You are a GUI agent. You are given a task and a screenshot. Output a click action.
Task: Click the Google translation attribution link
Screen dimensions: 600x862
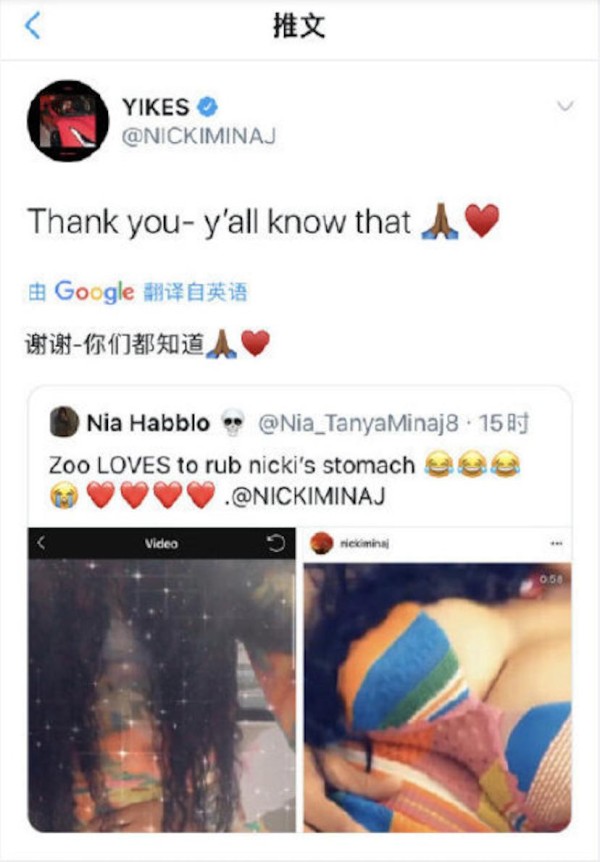pyautogui.click(x=137, y=291)
